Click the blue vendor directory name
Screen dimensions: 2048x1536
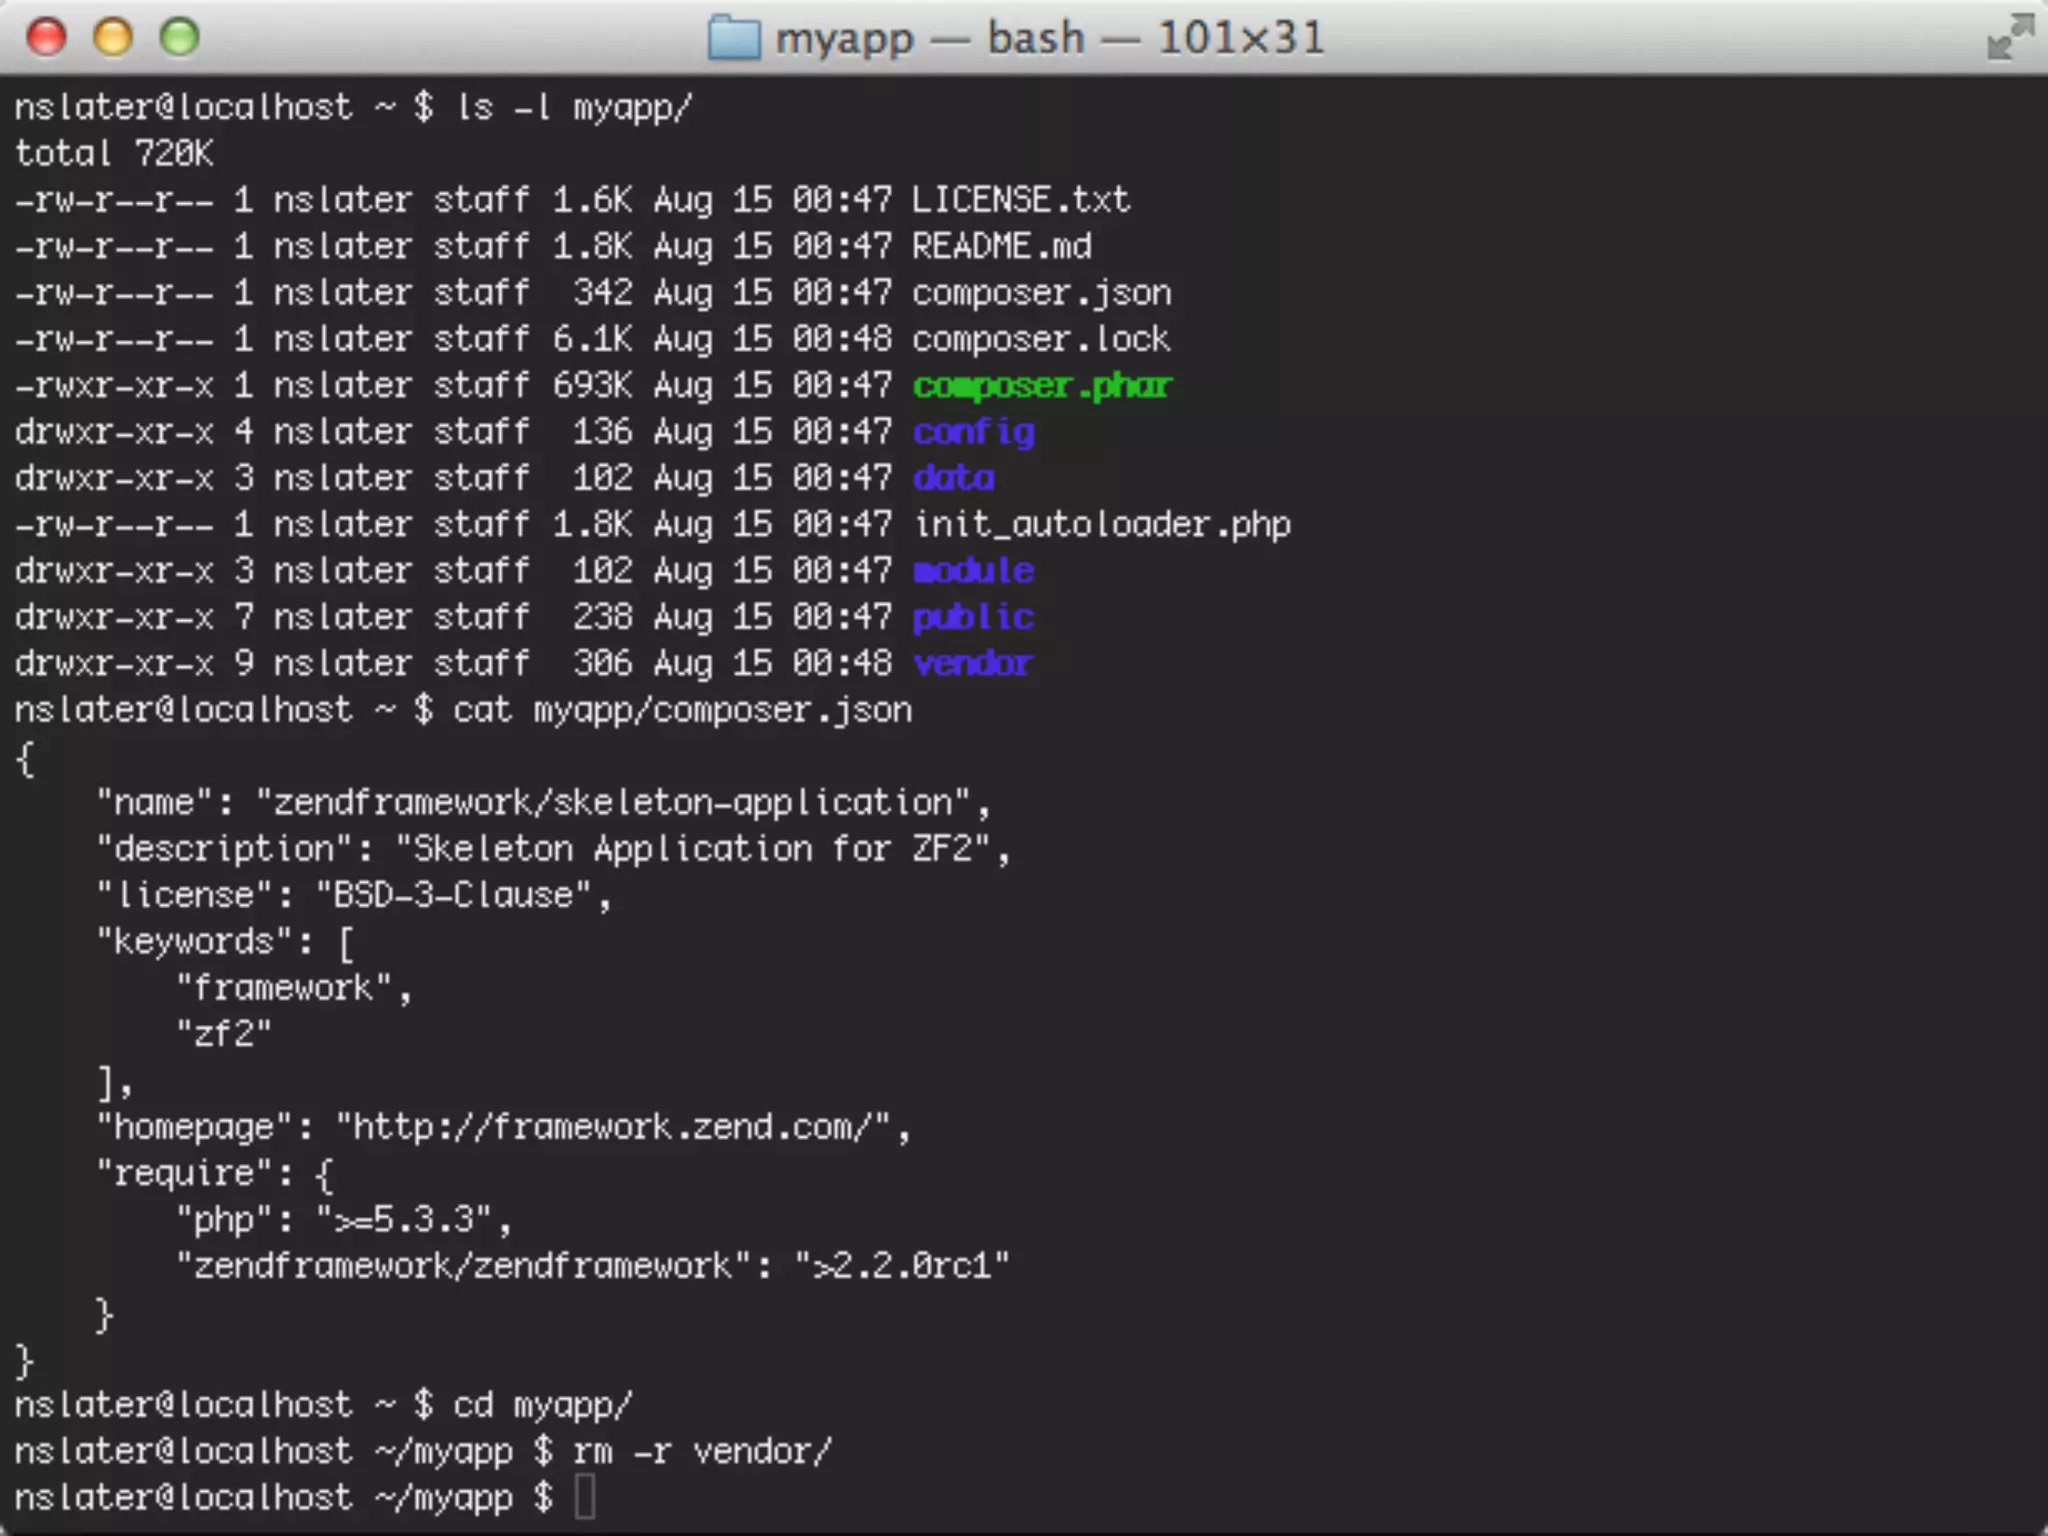click(973, 664)
